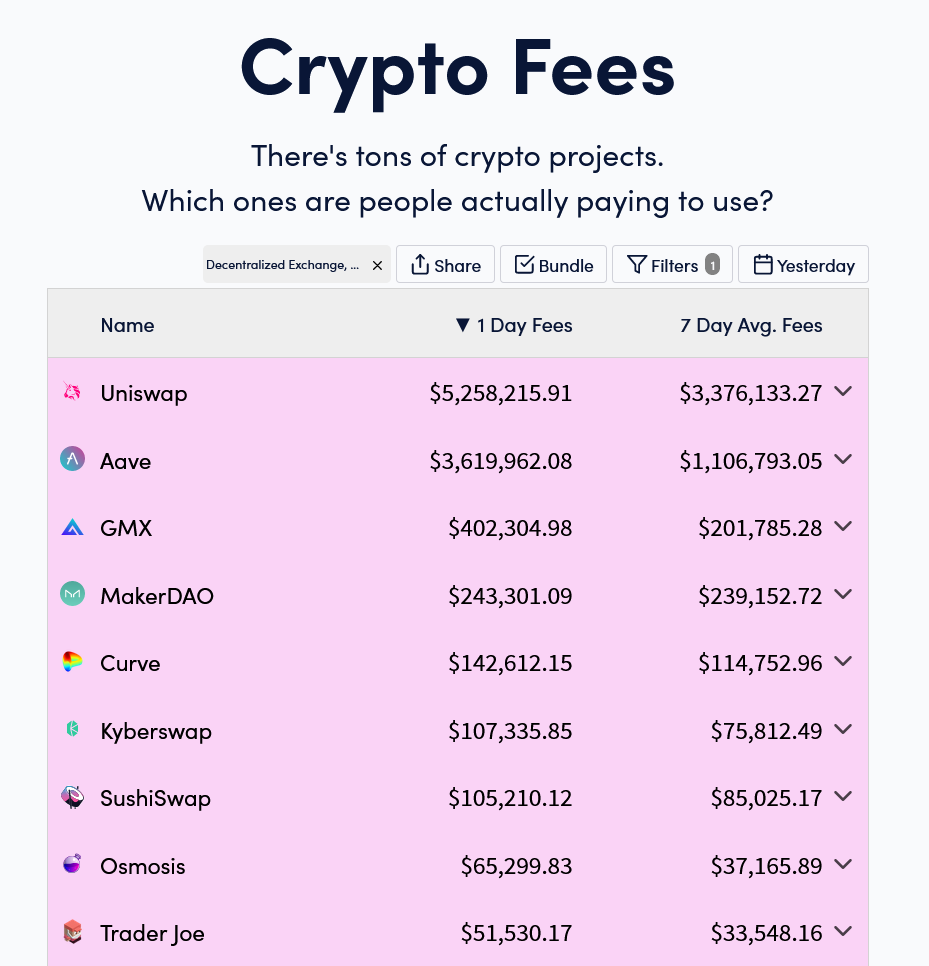Image resolution: width=929 pixels, height=966 pixels.
Task: Click the SushiSwap logo icon
Action: (x=72, y=797)
